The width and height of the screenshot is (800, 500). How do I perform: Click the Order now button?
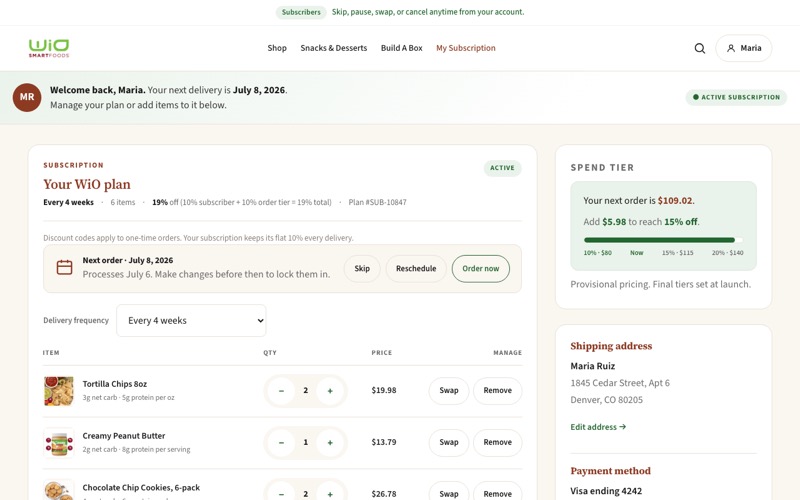481,268
